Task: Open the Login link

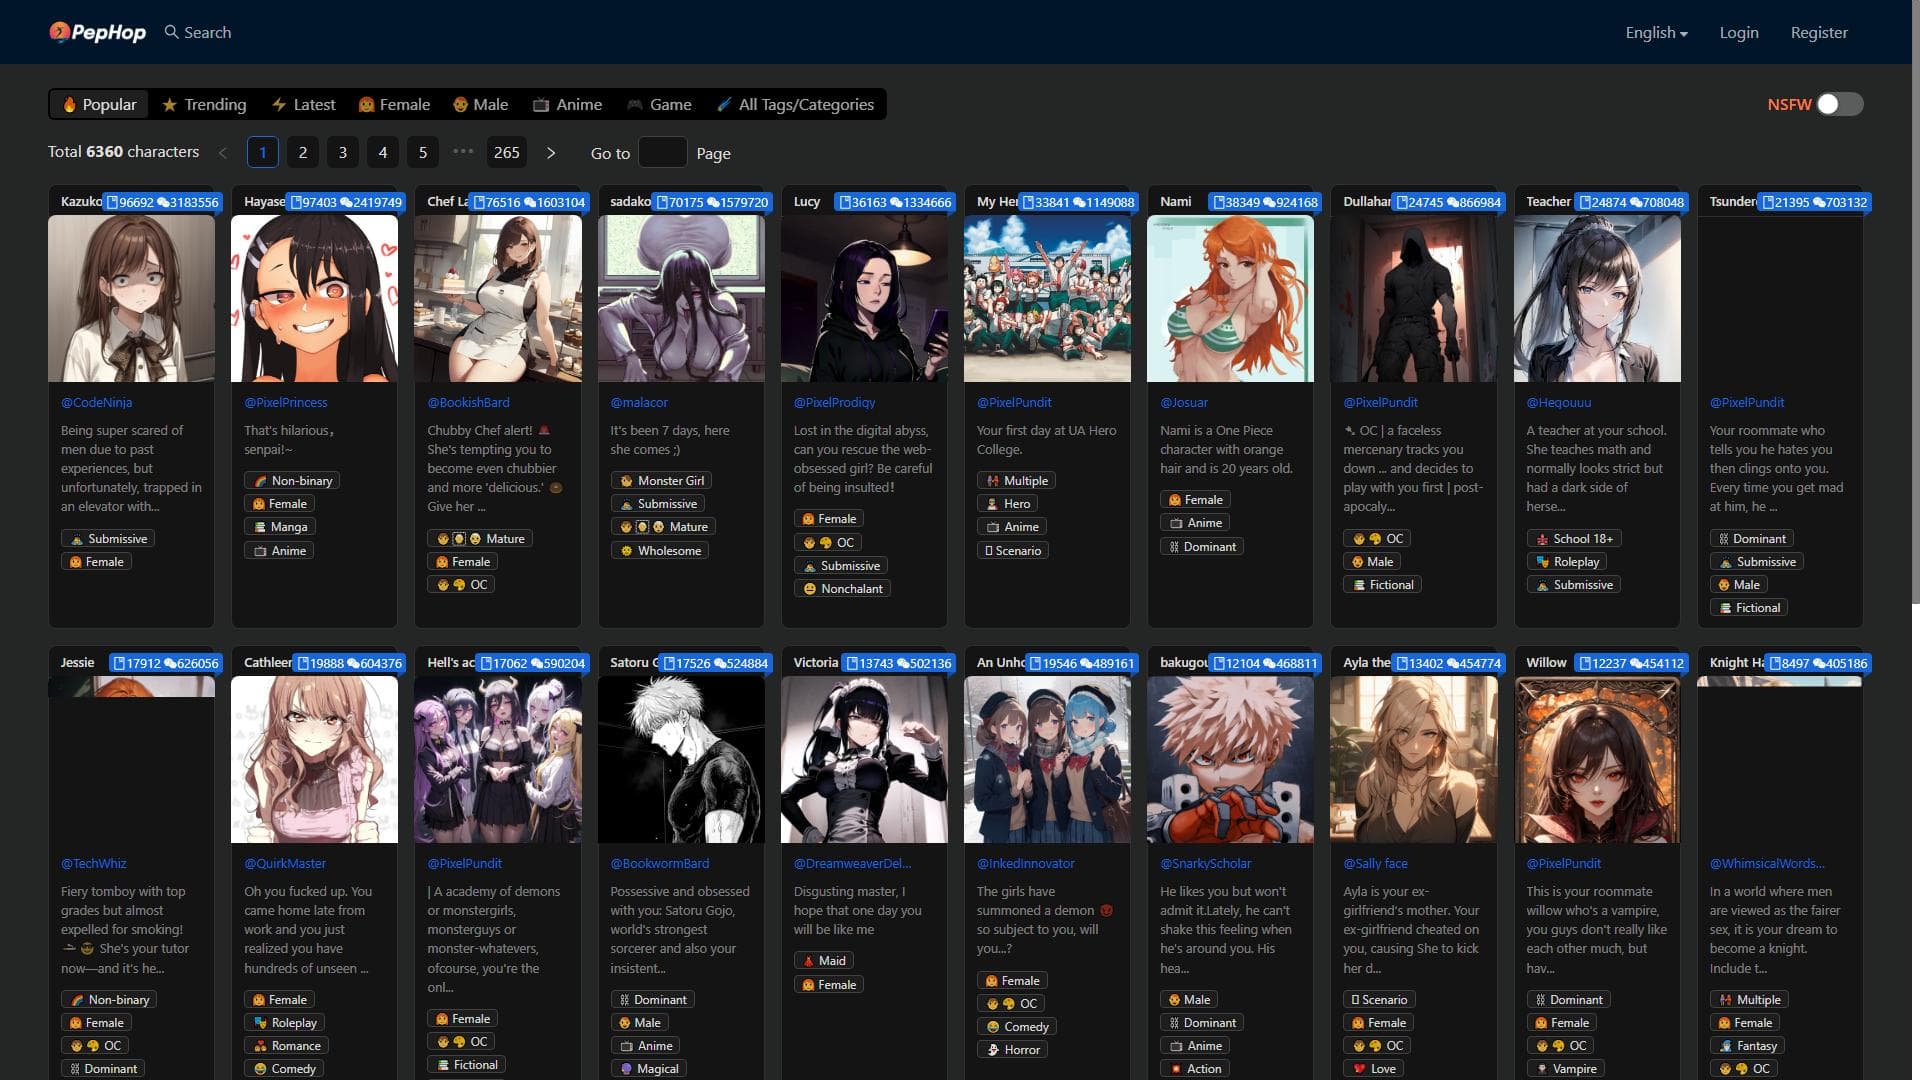Action: tap(1739, 32)
